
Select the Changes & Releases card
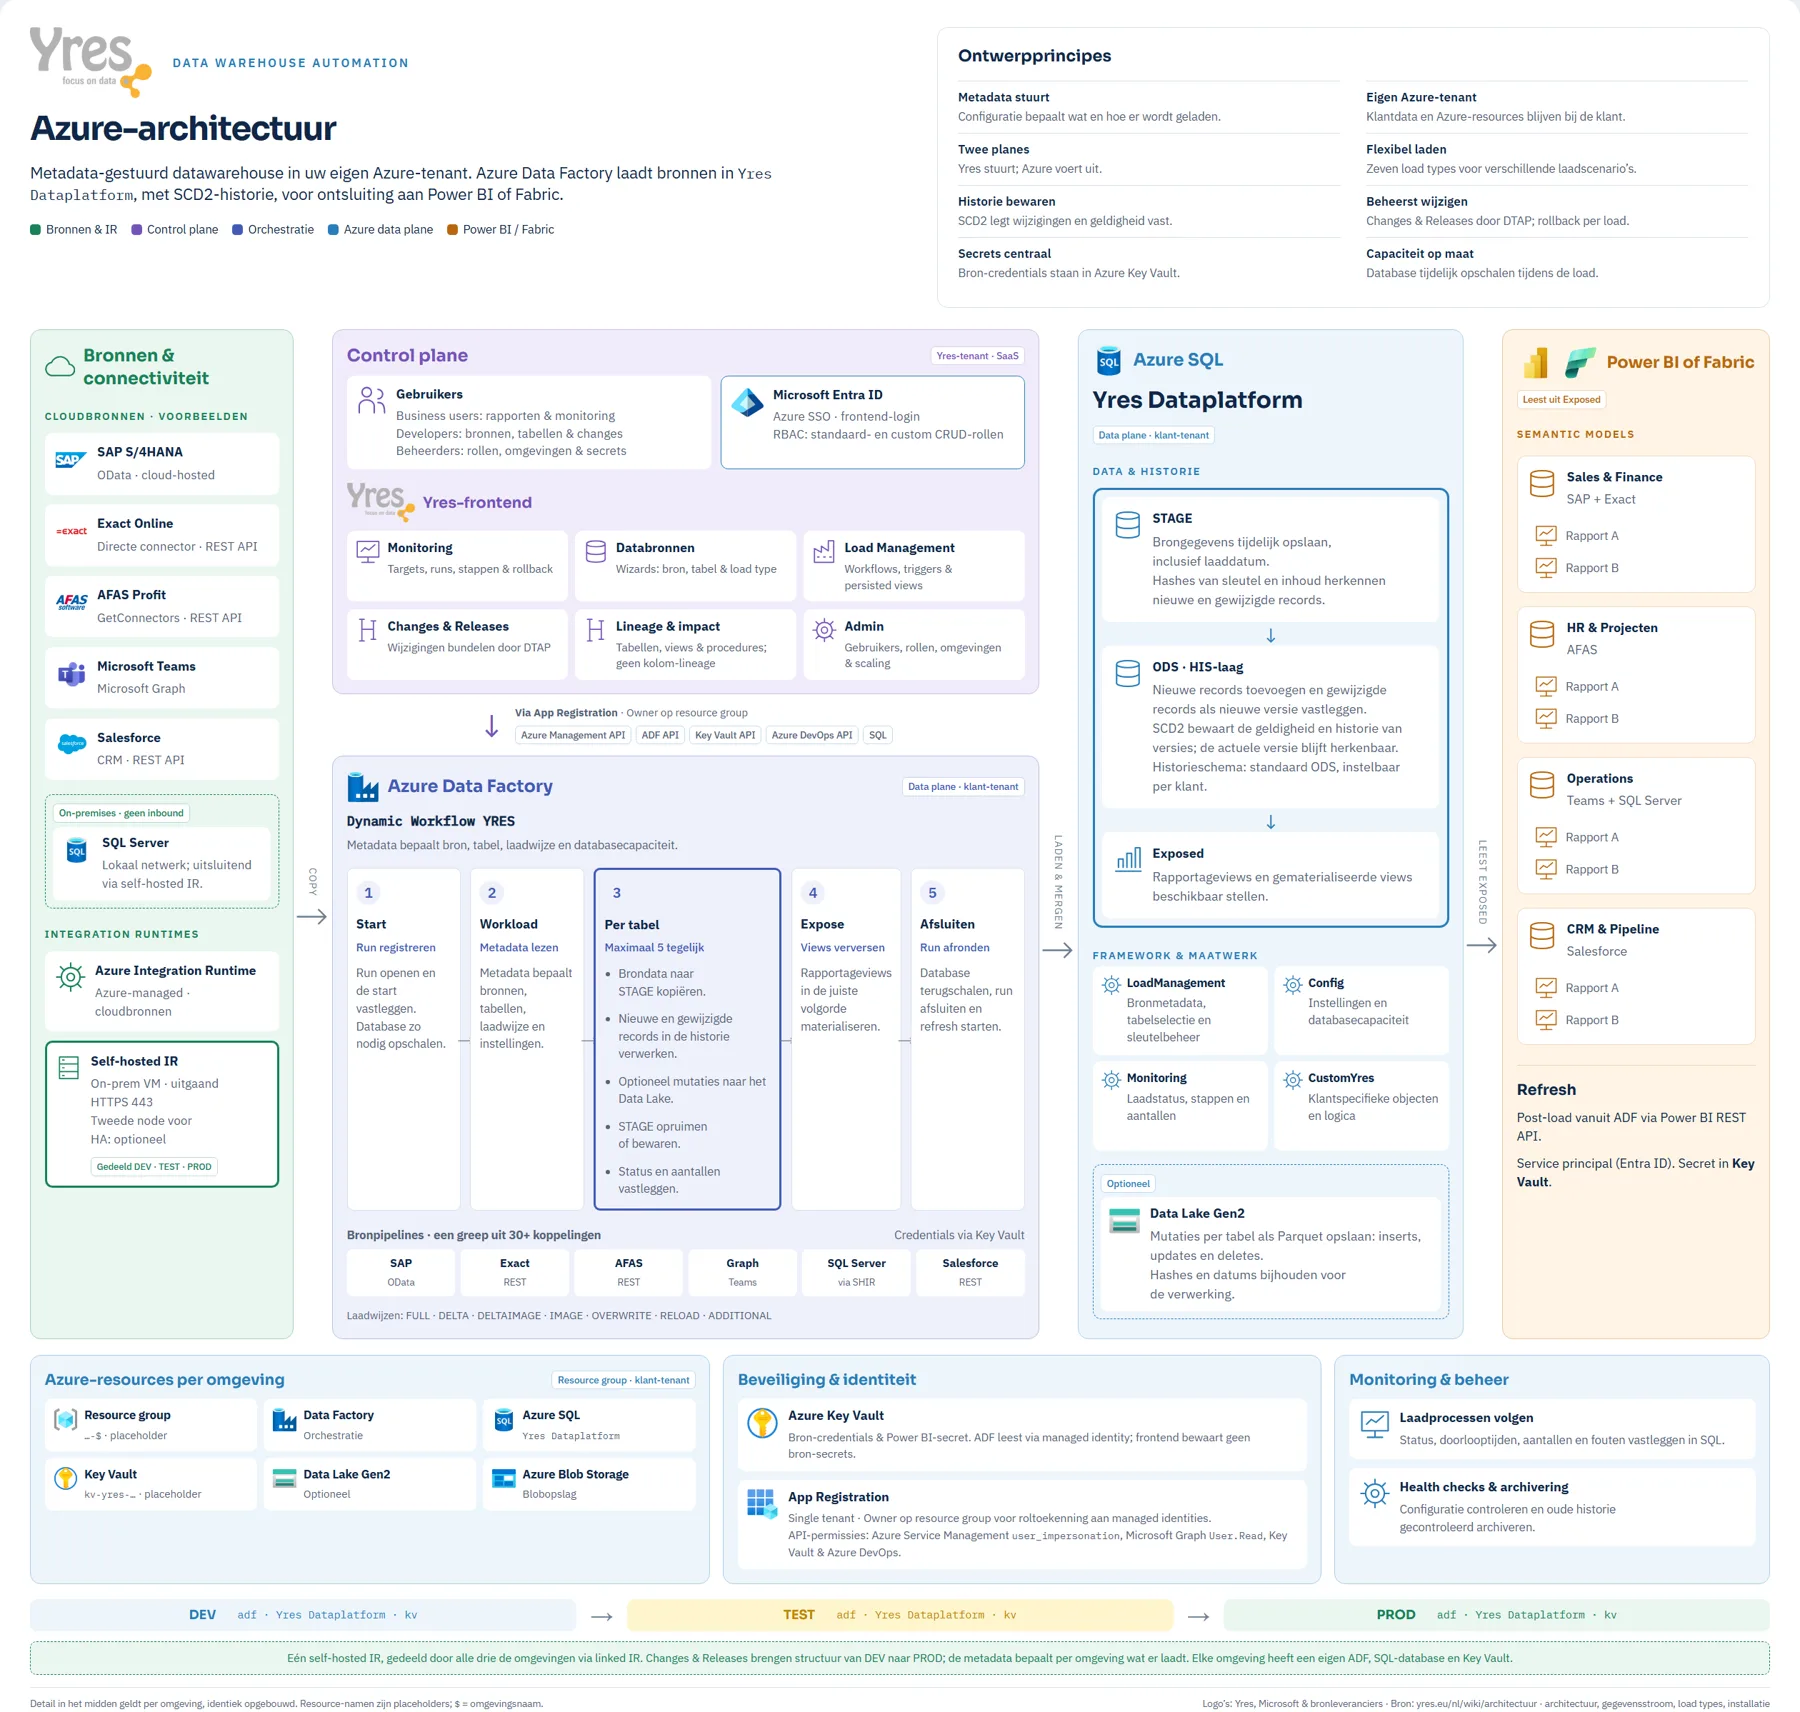457,644
